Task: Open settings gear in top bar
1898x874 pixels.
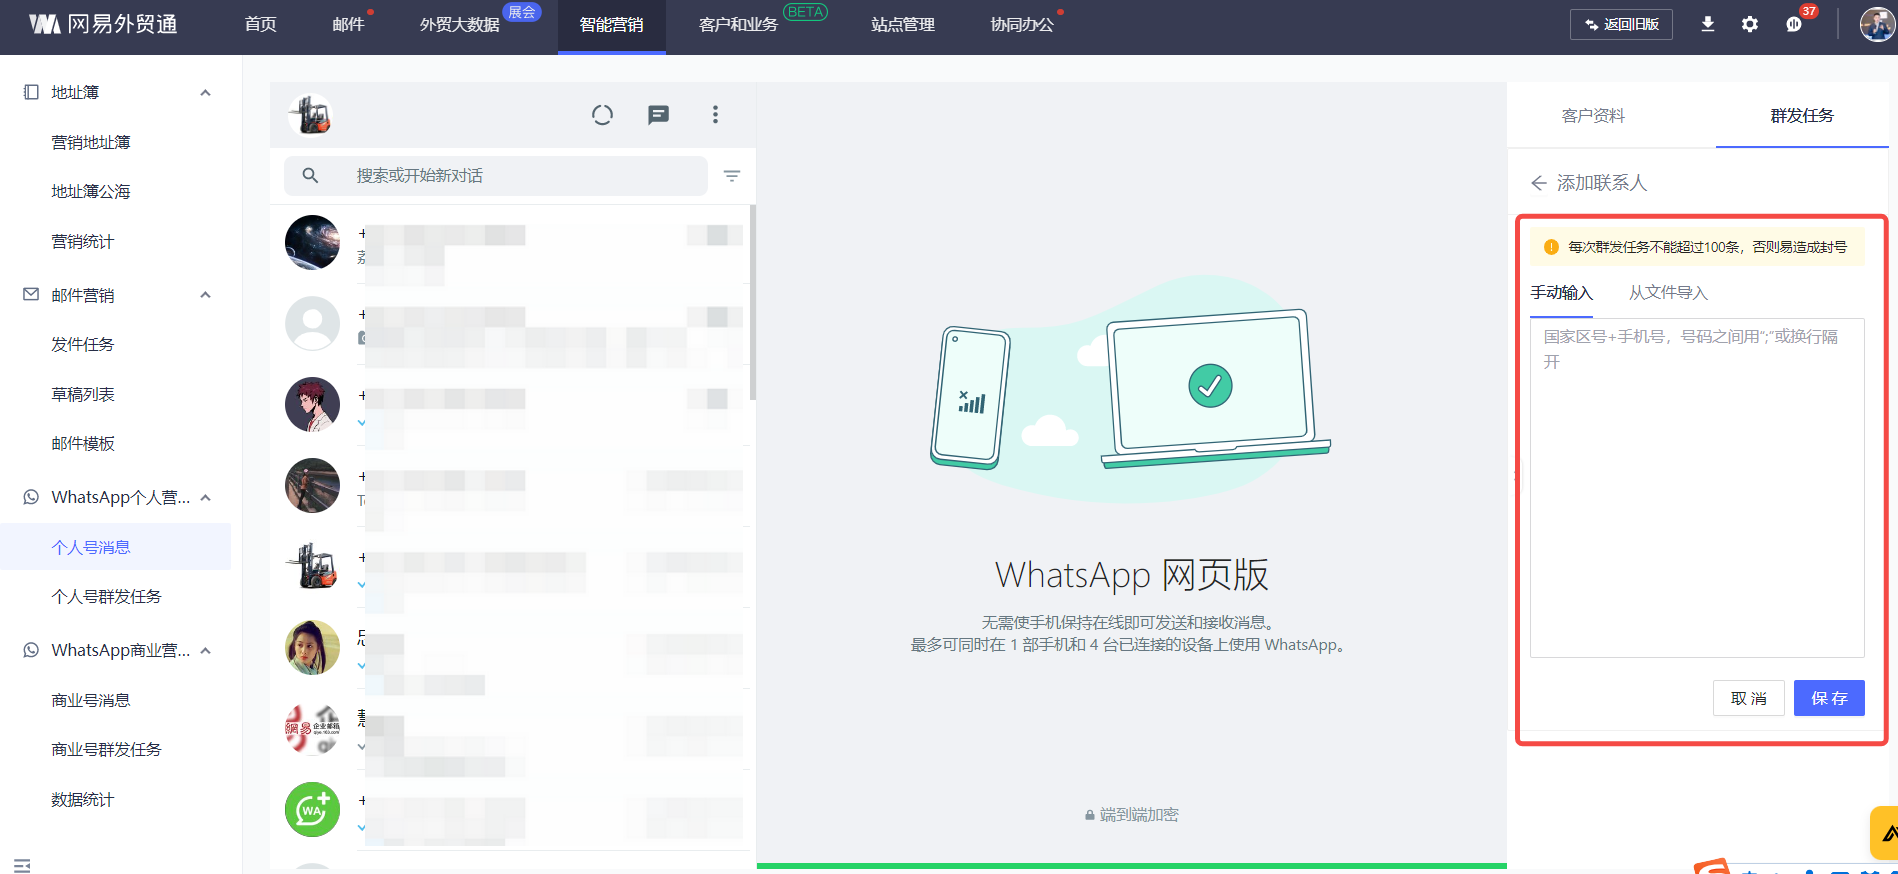Action: 1749,24
